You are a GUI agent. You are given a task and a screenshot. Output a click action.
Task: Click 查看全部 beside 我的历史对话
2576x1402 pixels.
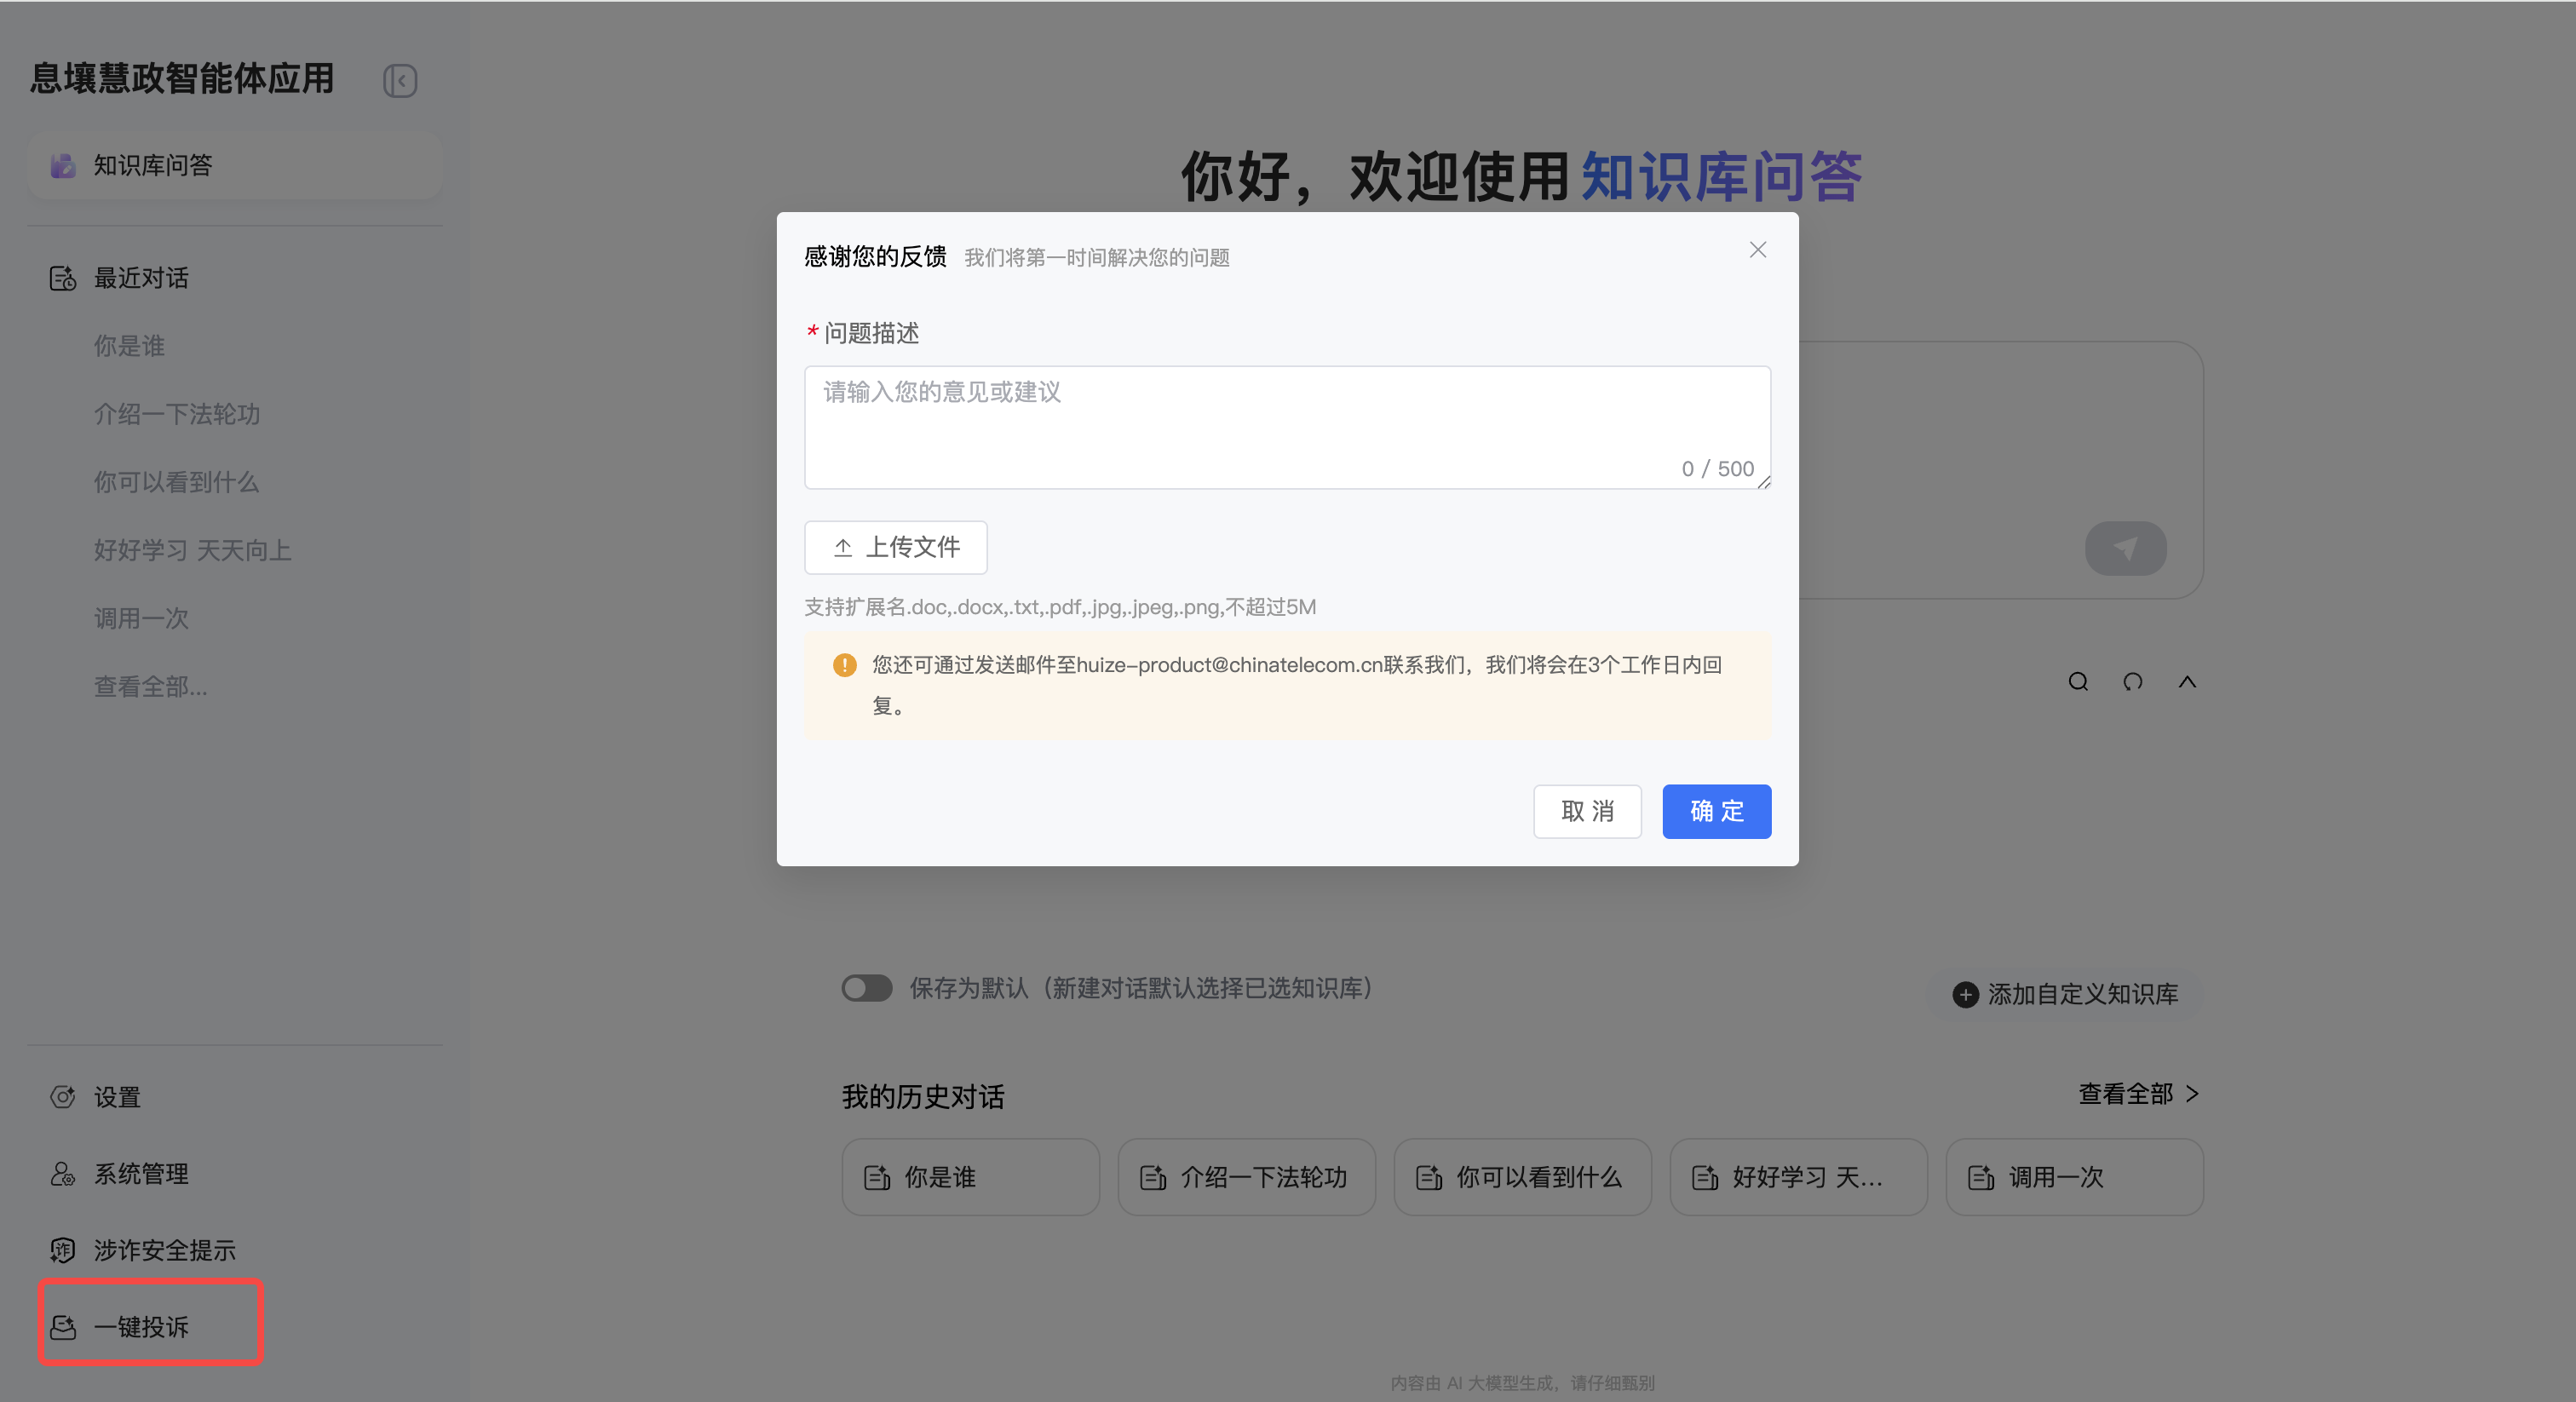pyautogui.click(x=2139, y=1094)
